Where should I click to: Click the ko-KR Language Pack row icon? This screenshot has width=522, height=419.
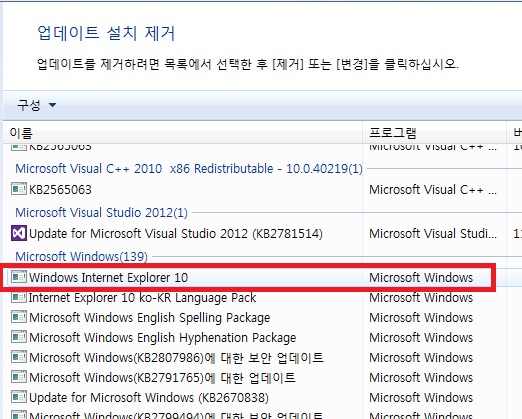point(18,297)
